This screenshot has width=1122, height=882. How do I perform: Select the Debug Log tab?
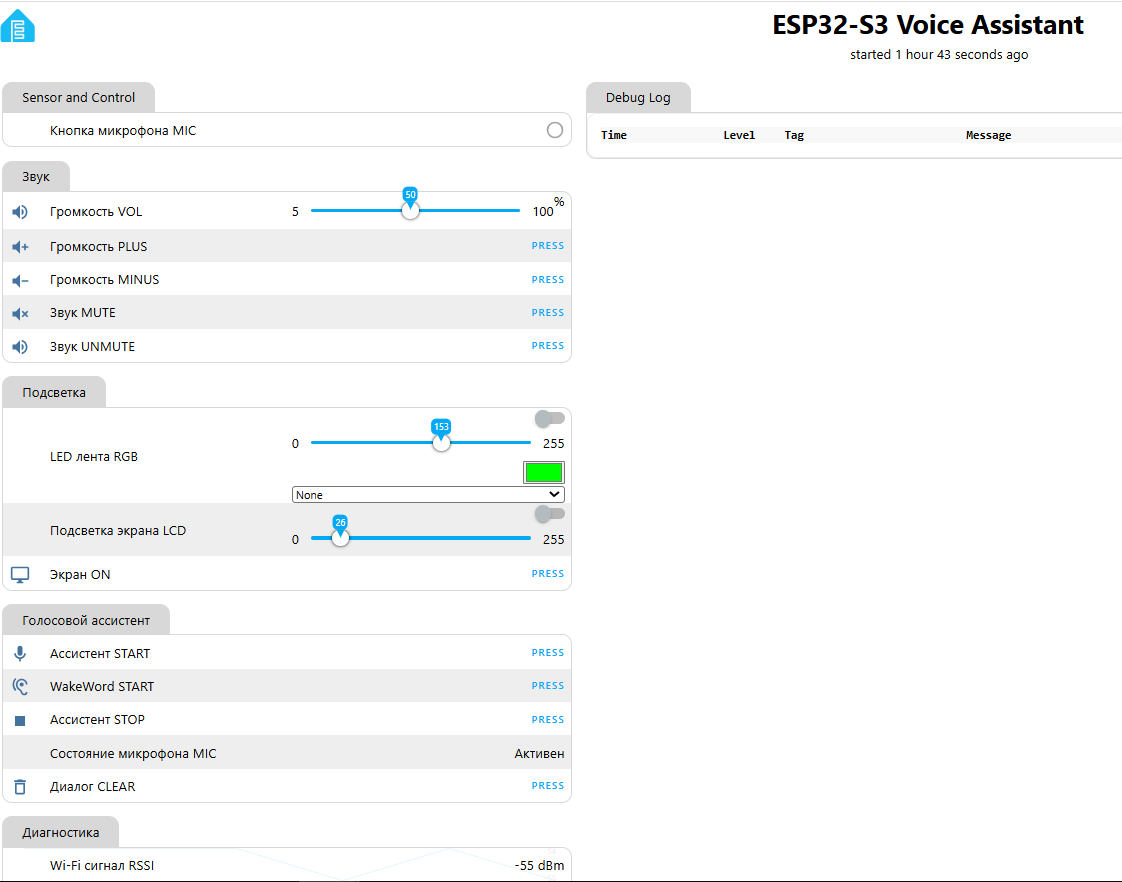click(x=638, y=97)
